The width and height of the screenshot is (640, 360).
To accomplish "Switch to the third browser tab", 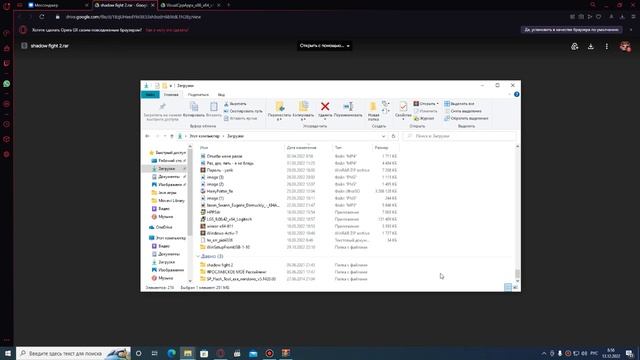I will 190,5.
